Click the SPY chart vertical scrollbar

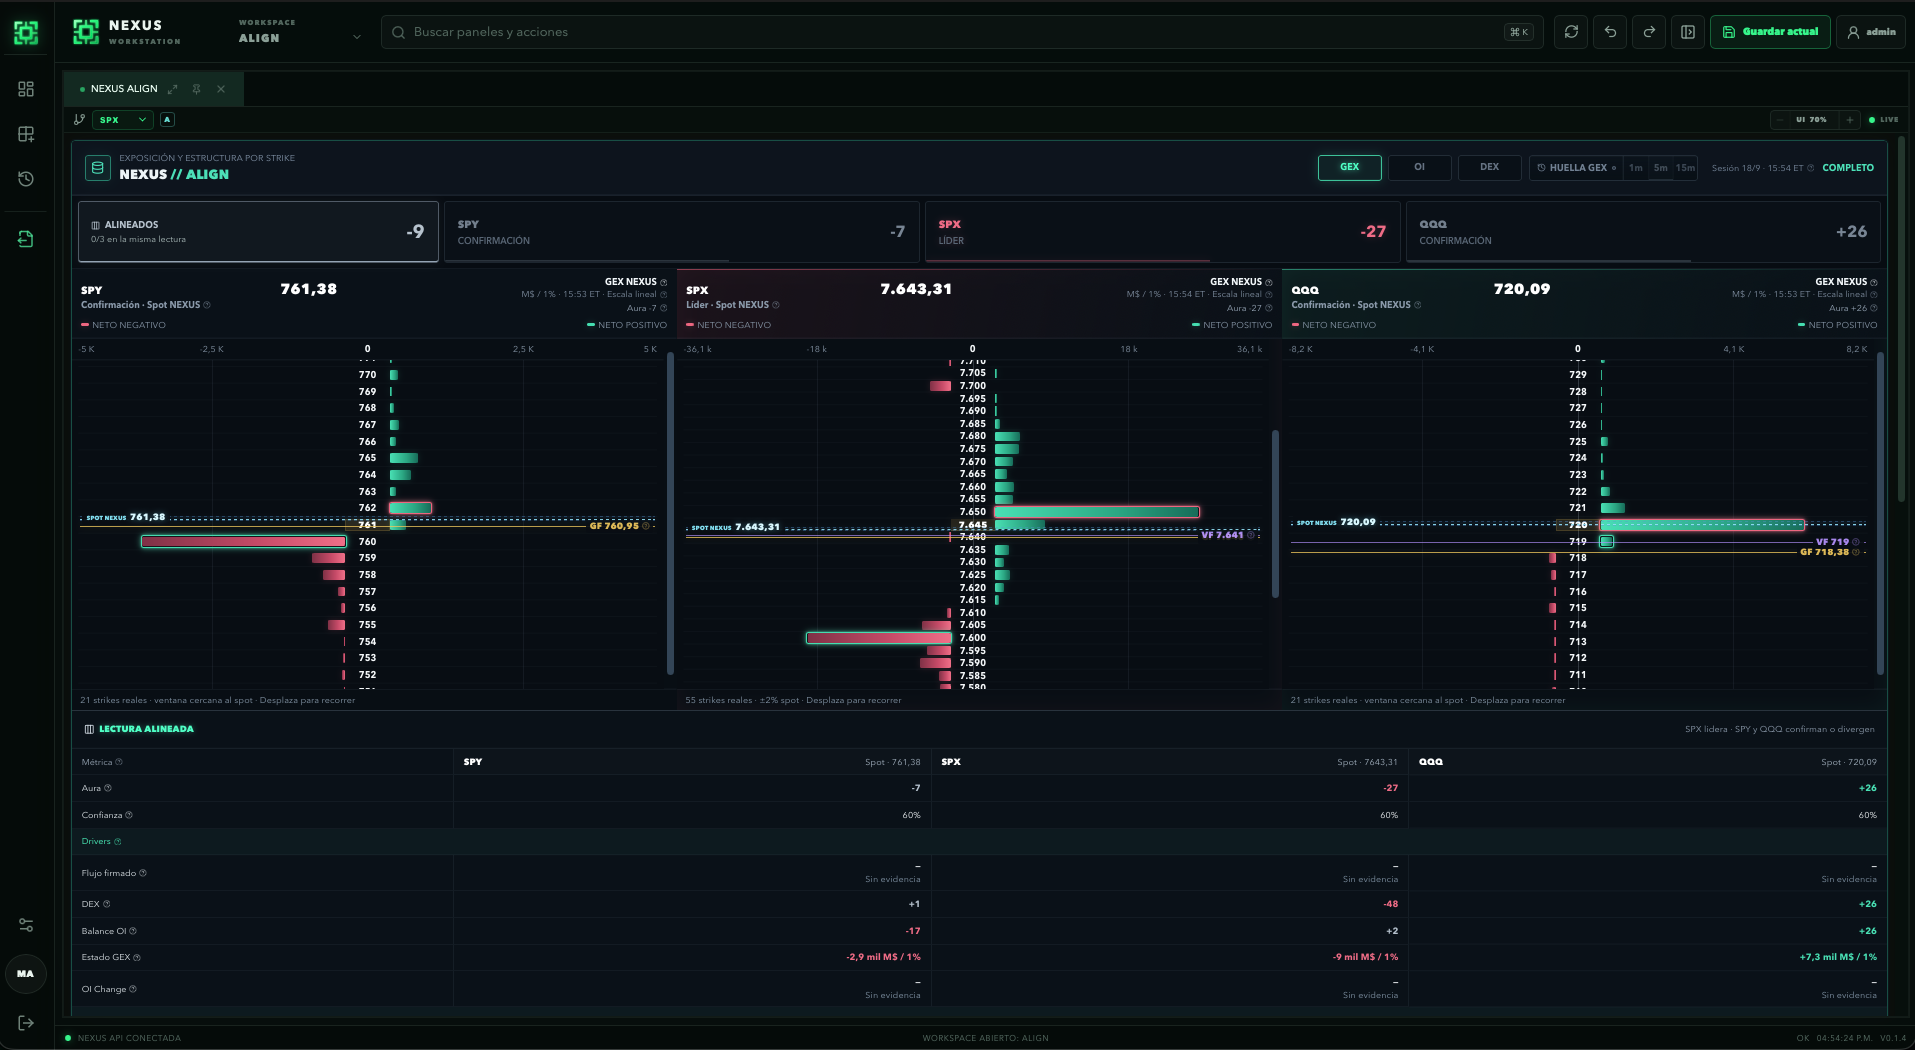tap(670, 512)
